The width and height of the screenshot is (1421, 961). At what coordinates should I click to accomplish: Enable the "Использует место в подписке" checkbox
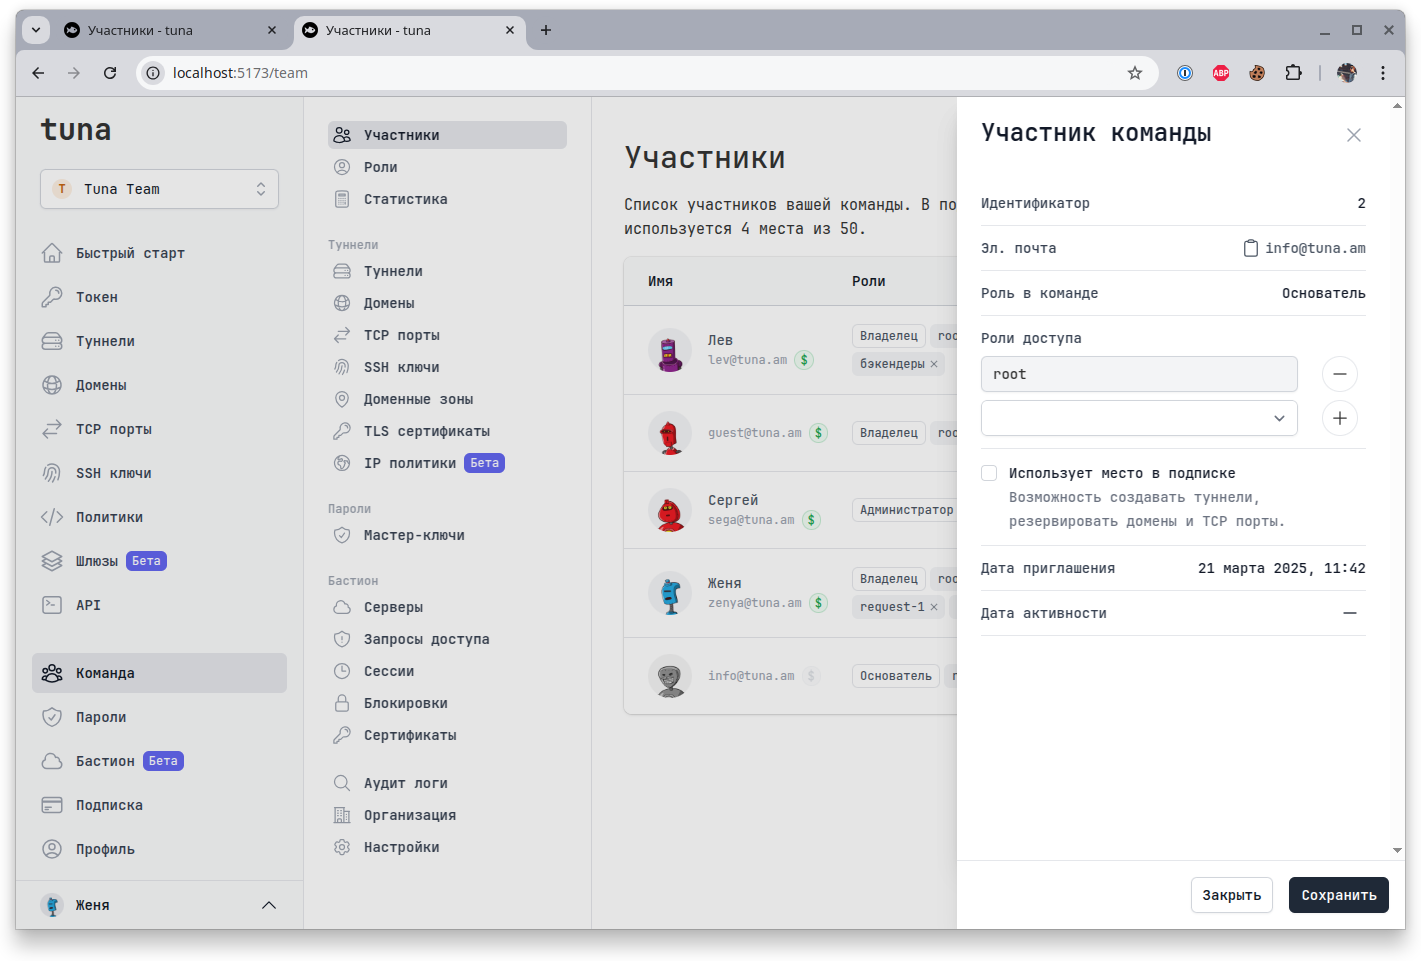coord(989,473)
